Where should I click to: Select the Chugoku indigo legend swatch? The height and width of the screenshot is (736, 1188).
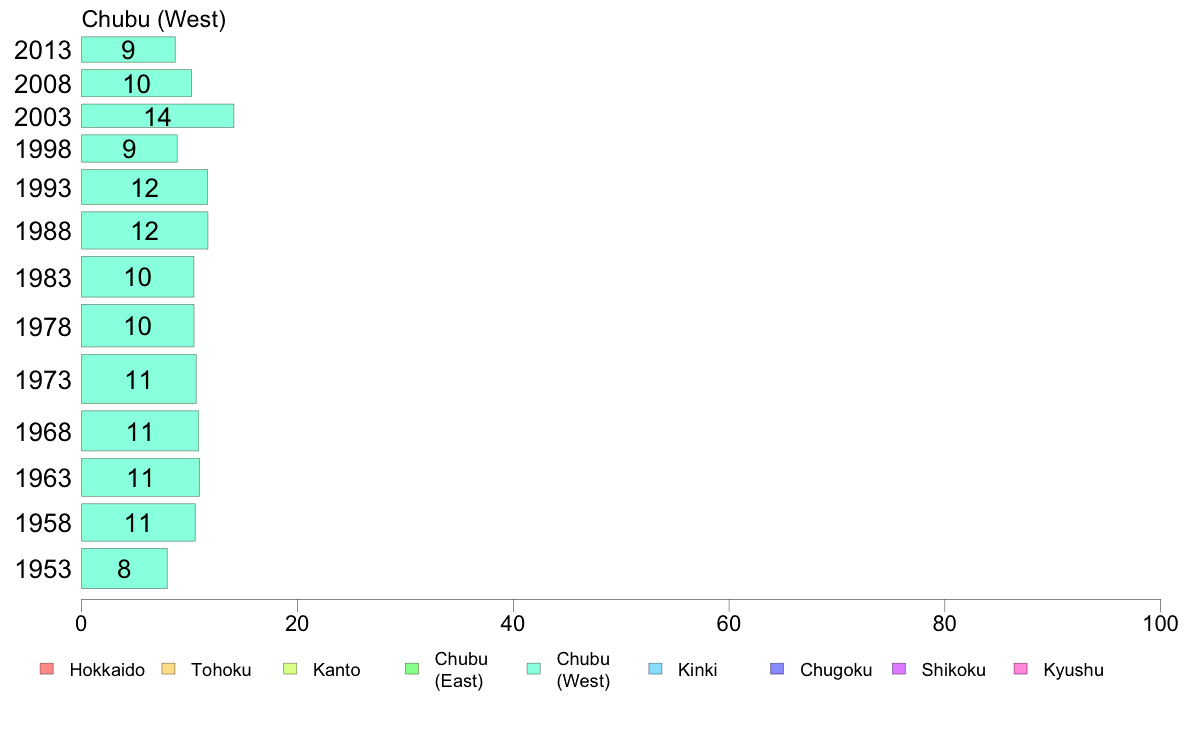coord(777,669)
